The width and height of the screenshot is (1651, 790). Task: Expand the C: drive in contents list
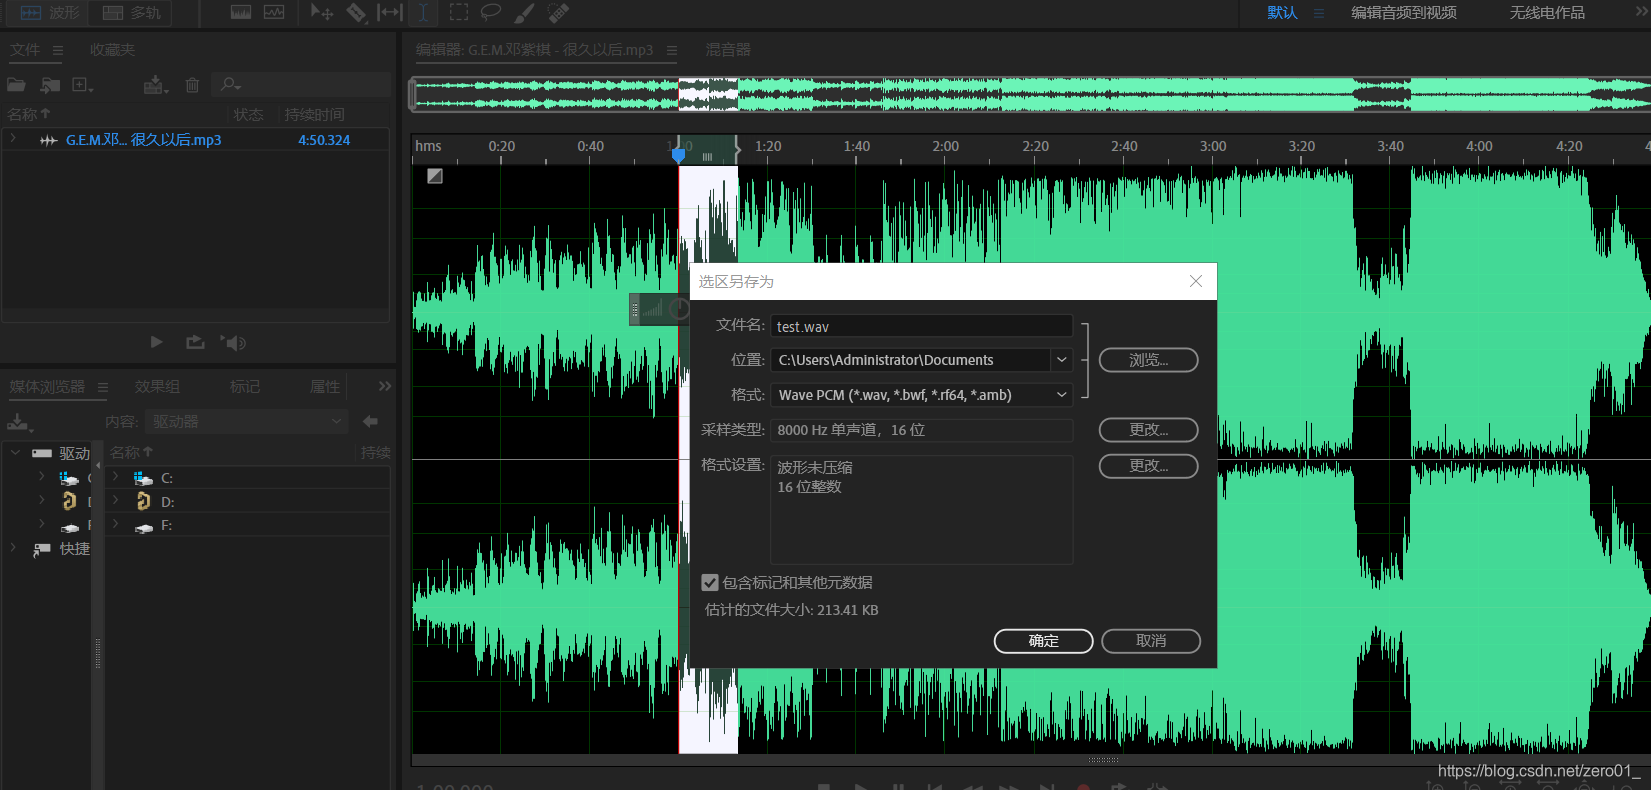point(116,477)
